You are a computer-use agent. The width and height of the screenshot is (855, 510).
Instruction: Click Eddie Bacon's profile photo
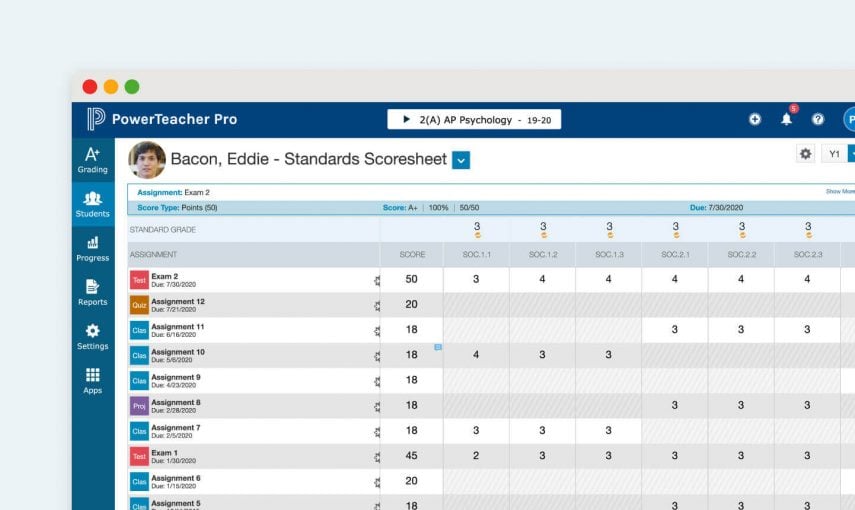(147, 160)
